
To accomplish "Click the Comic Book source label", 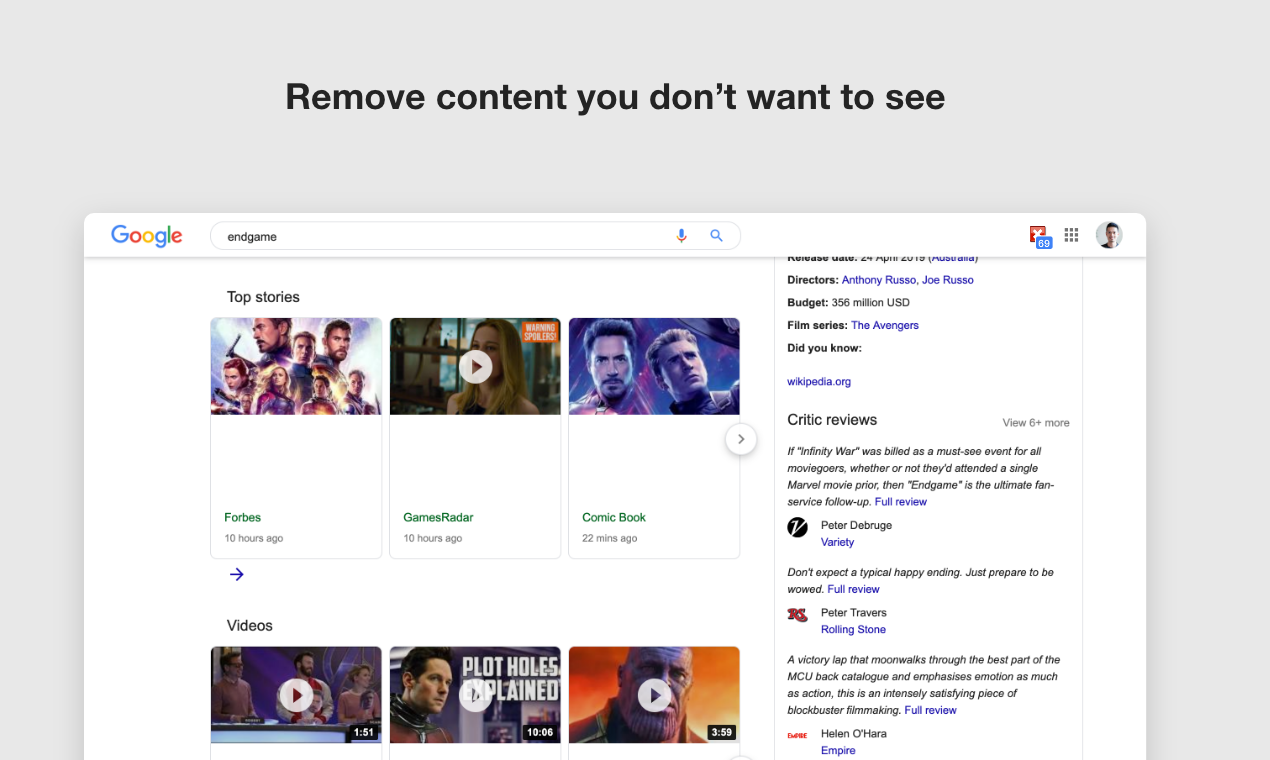I will [x=614, y=517].
